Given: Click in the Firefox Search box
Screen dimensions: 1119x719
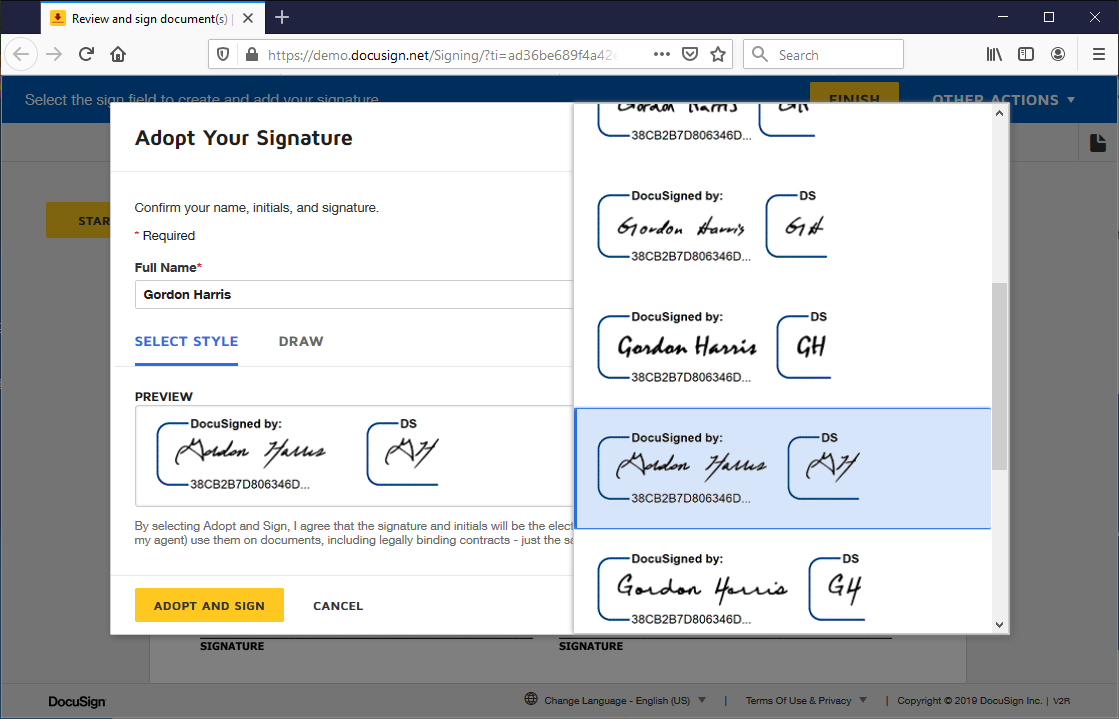Looking at the screenshot, I should (x=824, y=54).
